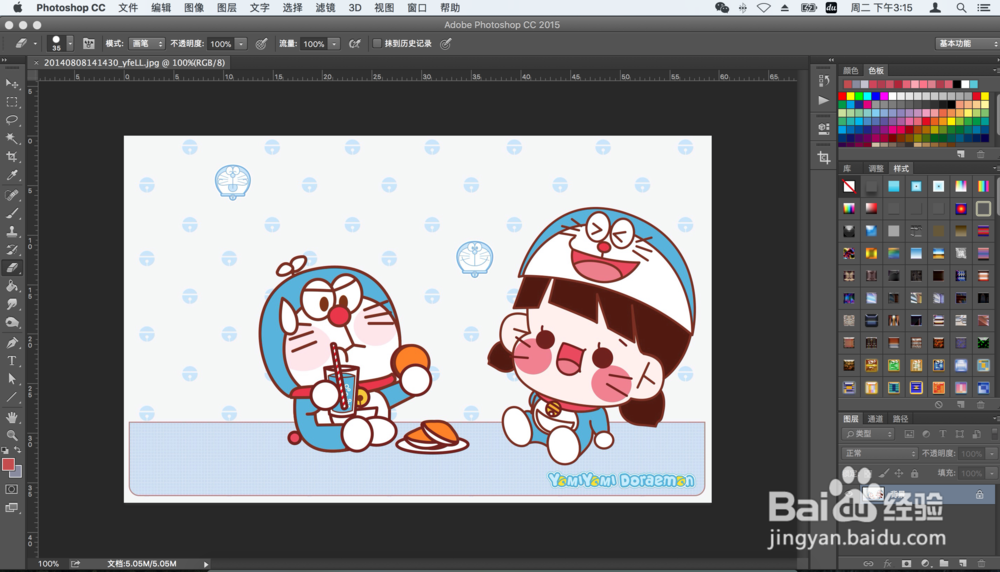1000x572 pixels.
Task: Toggle Quick Mask mode
Action: pos(12,489)
